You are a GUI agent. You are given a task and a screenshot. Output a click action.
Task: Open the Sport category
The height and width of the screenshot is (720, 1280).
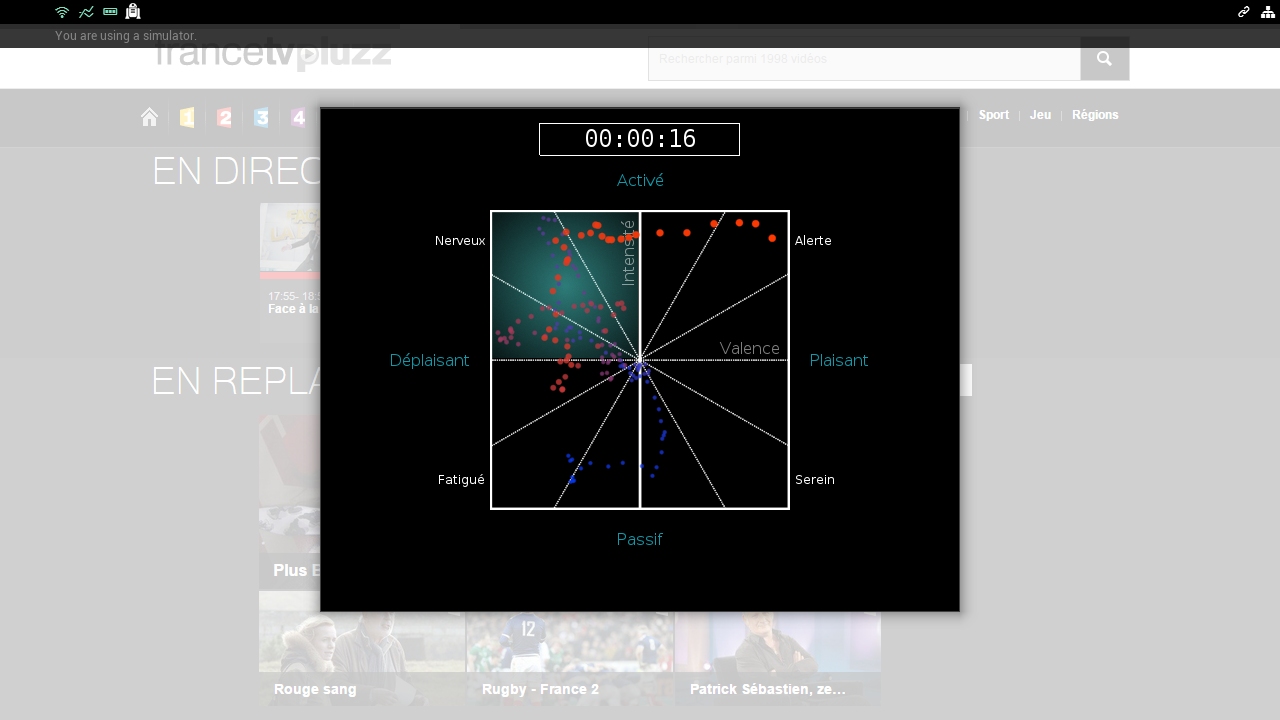(x=993, y=115)
